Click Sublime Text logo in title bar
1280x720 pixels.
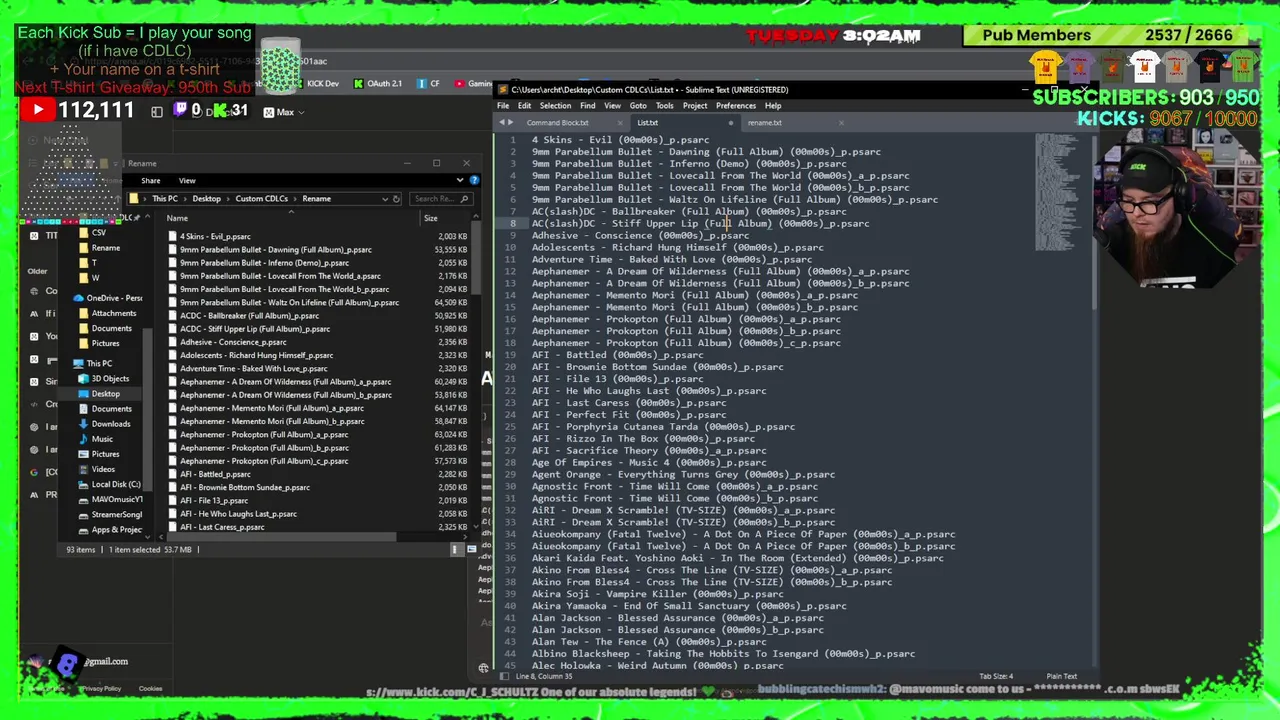[x=503, y=90]
